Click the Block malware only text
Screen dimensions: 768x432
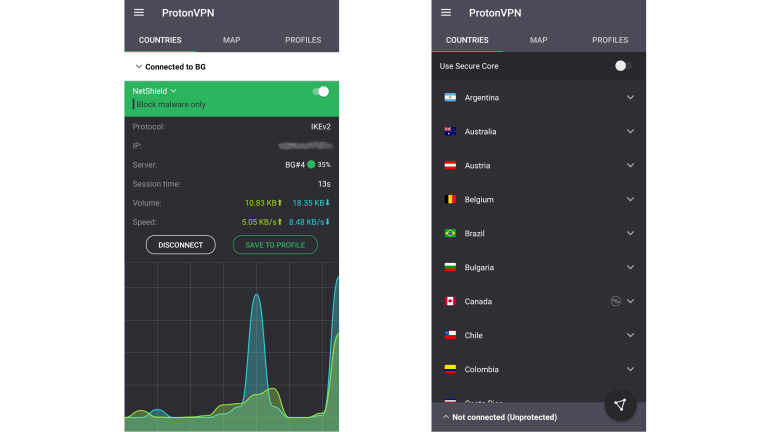coord(171,104)
